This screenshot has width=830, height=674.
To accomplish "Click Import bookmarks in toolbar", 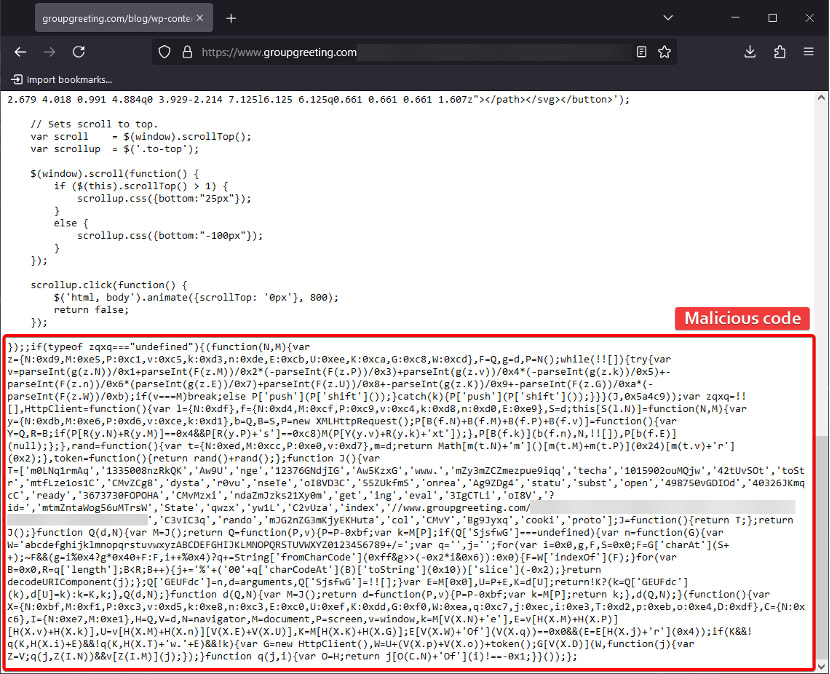I will tap(61, 79).
